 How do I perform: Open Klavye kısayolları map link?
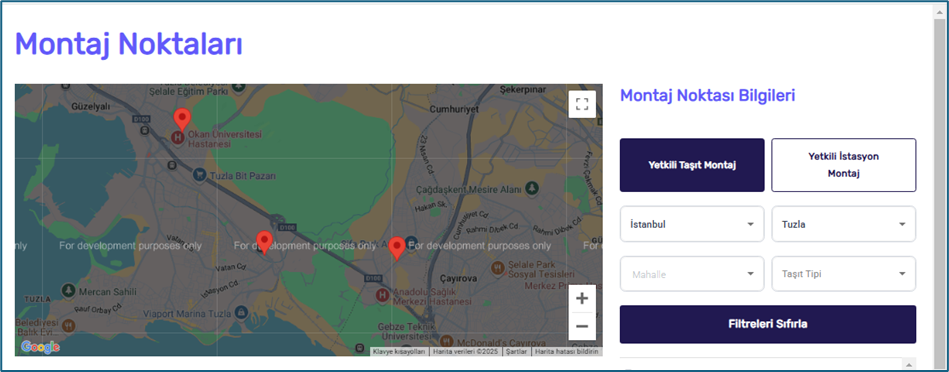(399, 351)
